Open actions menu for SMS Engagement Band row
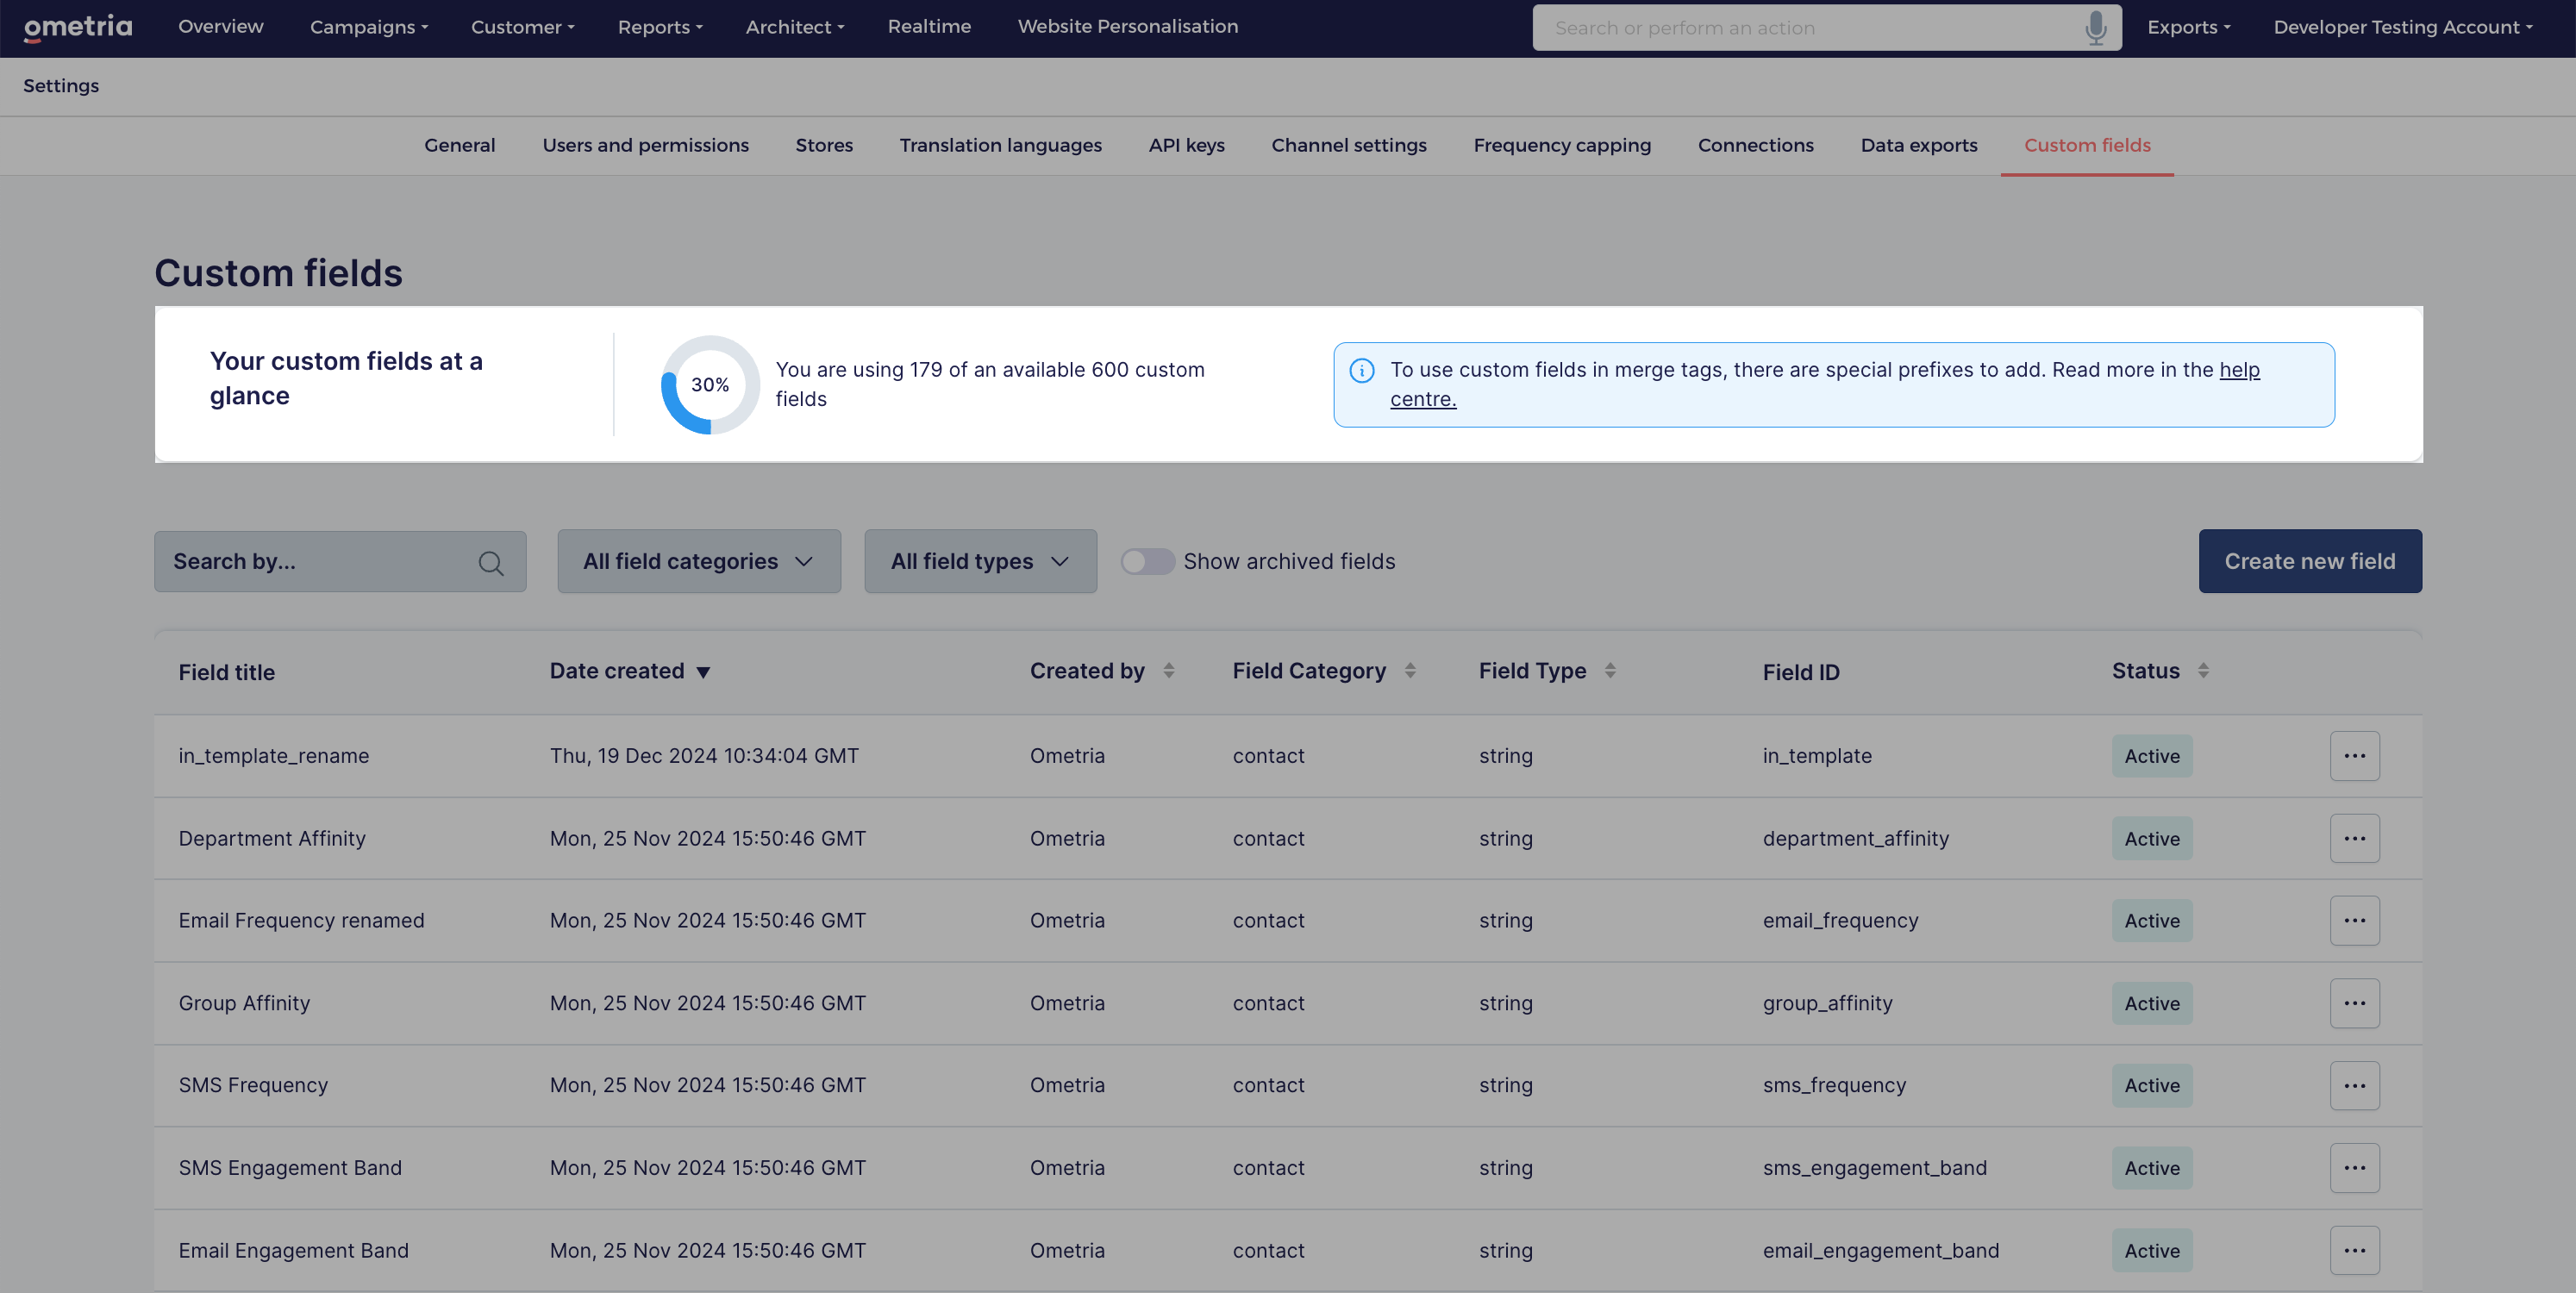This screenshot has width=2576, height=1293. click(x=2354, y=1168)
